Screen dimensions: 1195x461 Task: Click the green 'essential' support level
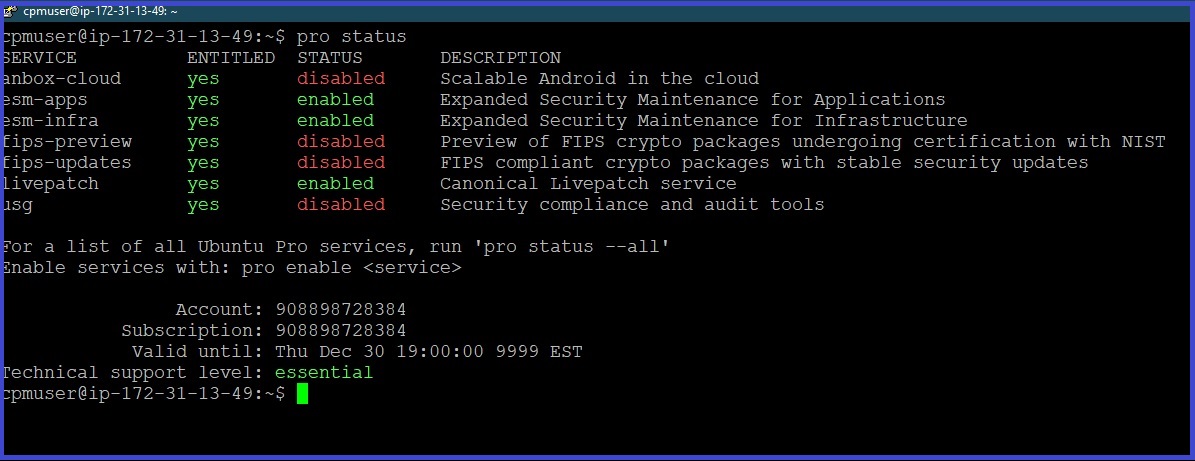point(324,373)
